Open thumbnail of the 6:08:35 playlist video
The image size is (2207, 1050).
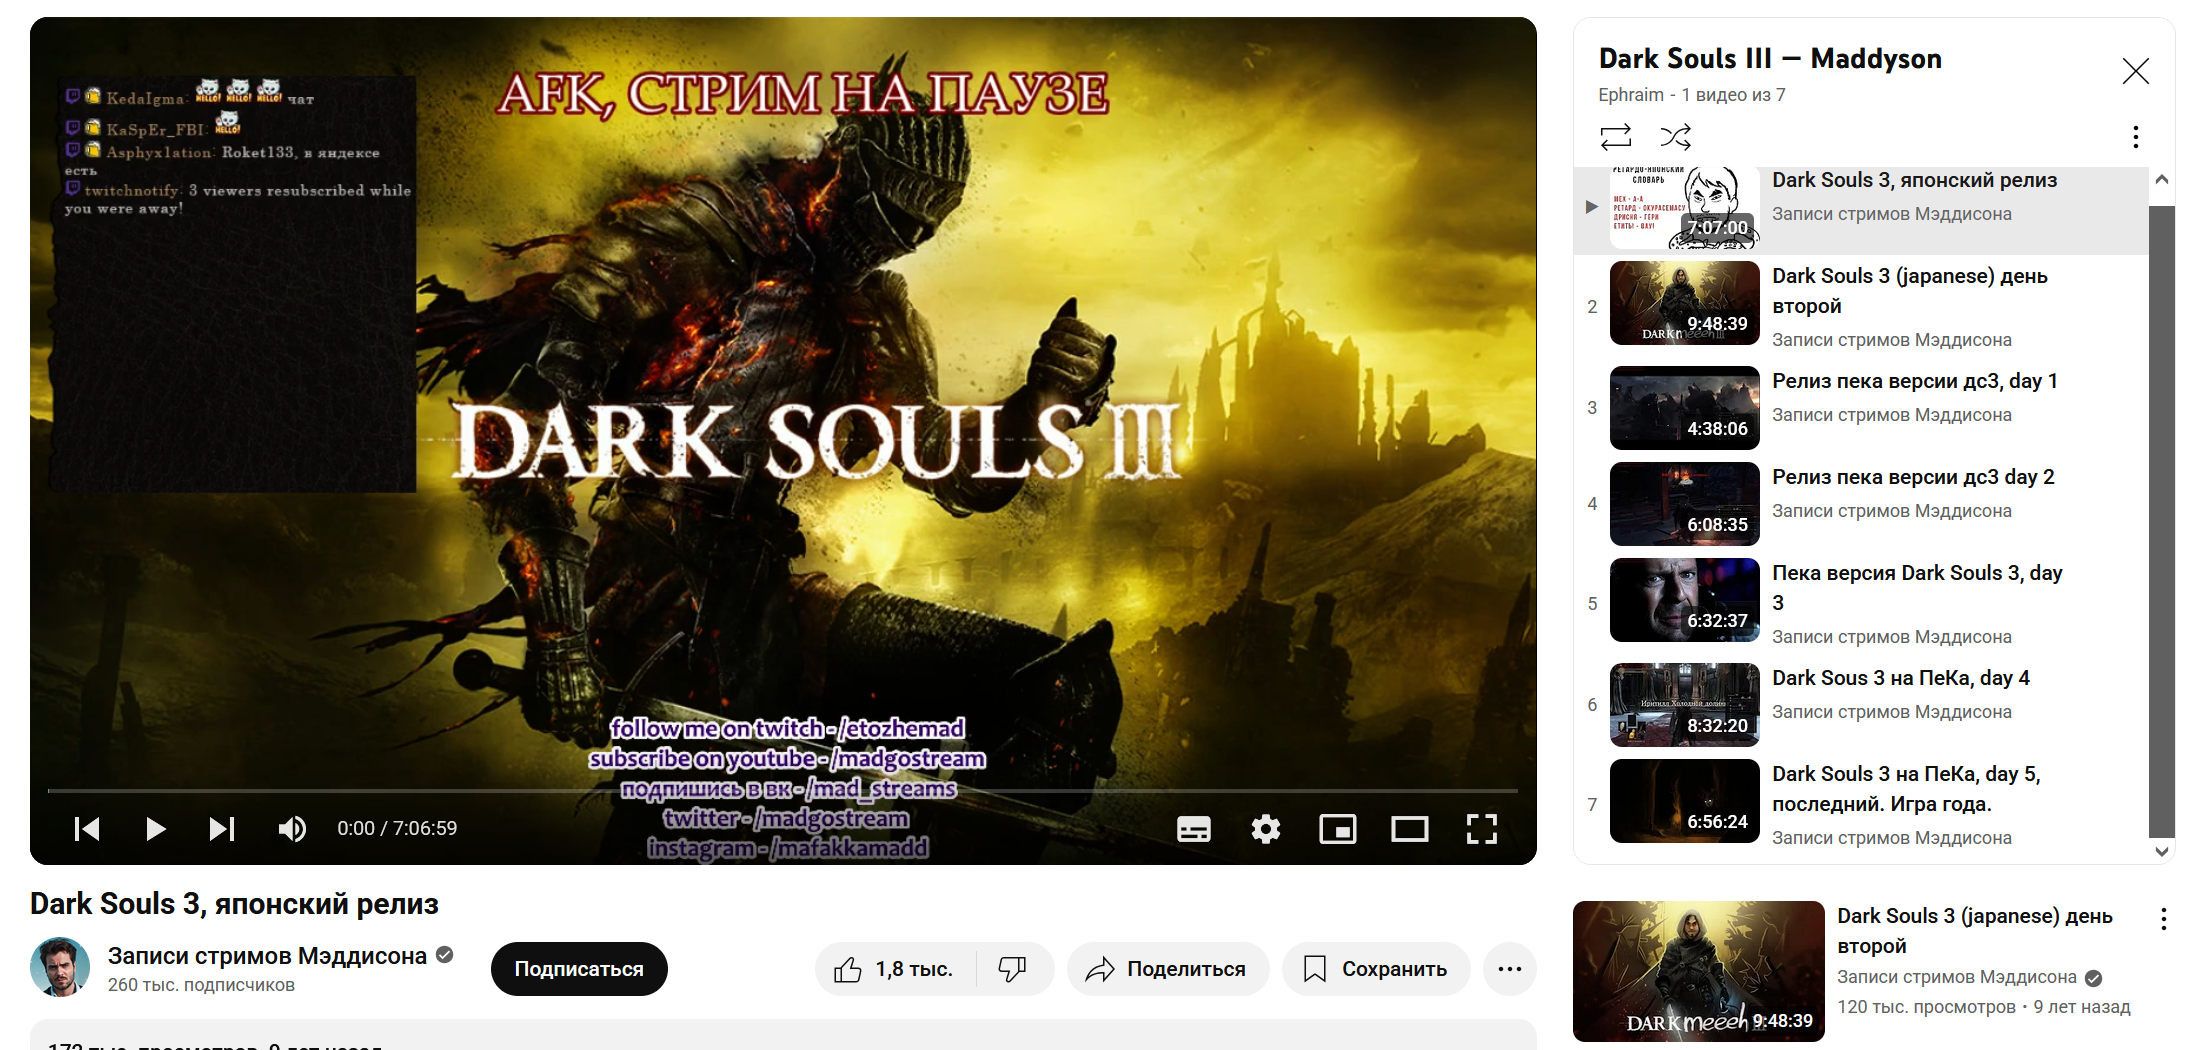point(1685,504)
